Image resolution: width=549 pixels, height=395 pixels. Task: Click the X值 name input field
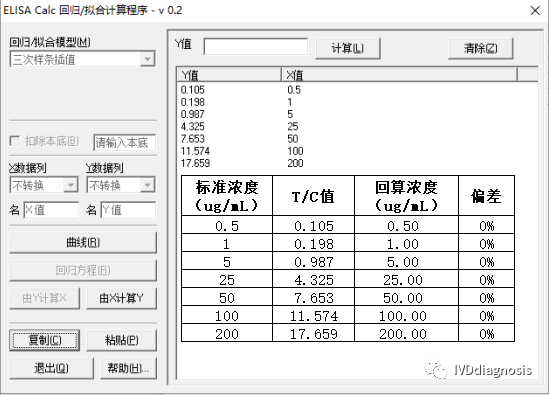[x=51, y=210]
